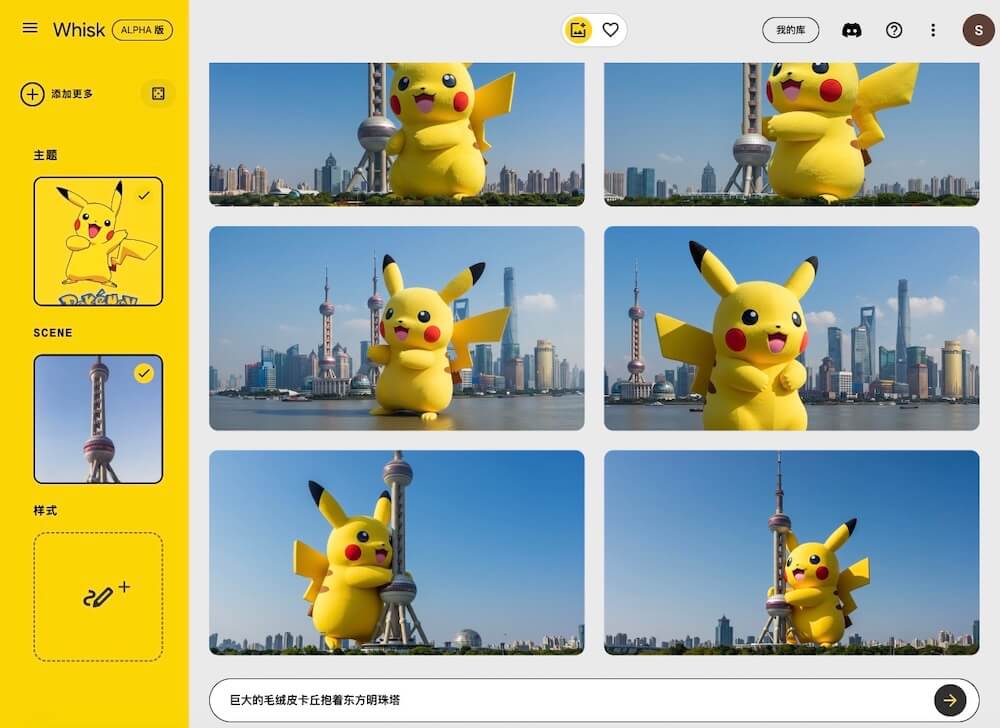1000x728 pixels.
Task: Toggle checkmark on Pikachu subject image
Action: coord(144,196)
